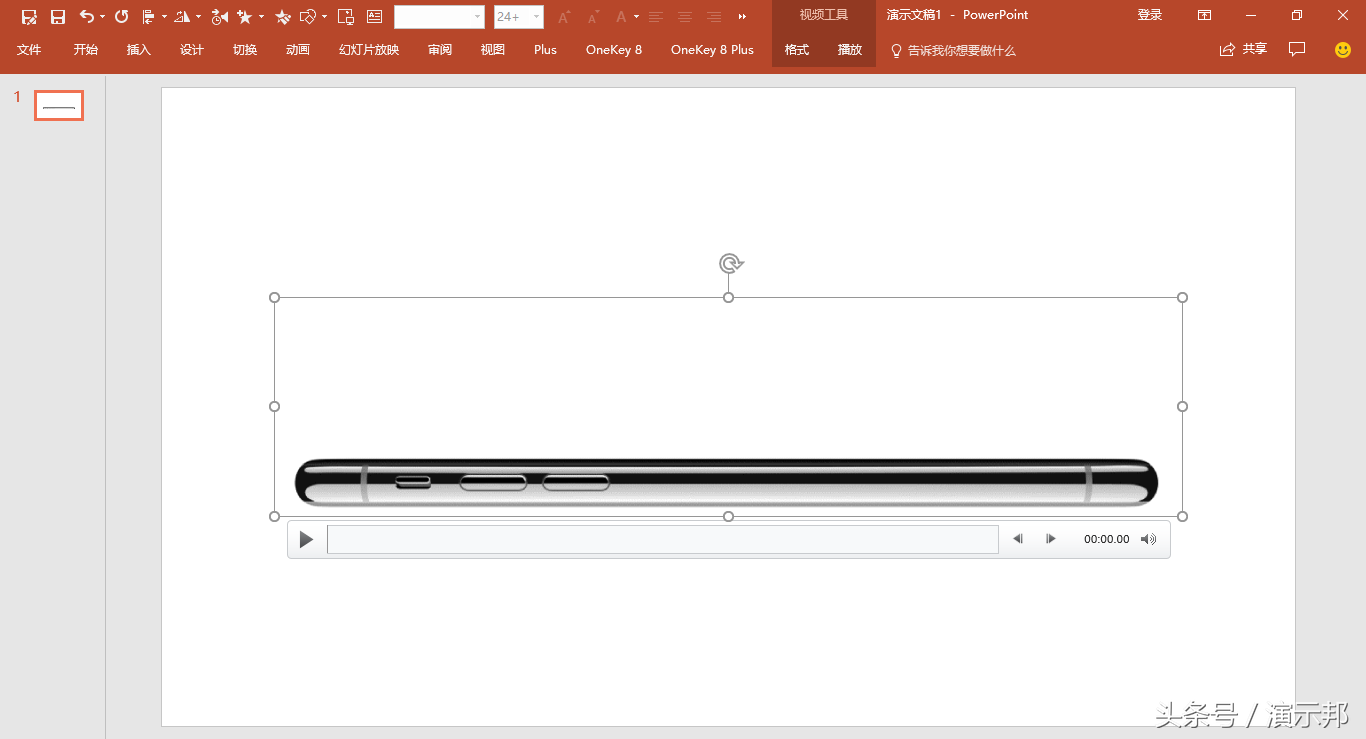Click the Align Left text icon

pyautogui.click(x=656, y=16)
